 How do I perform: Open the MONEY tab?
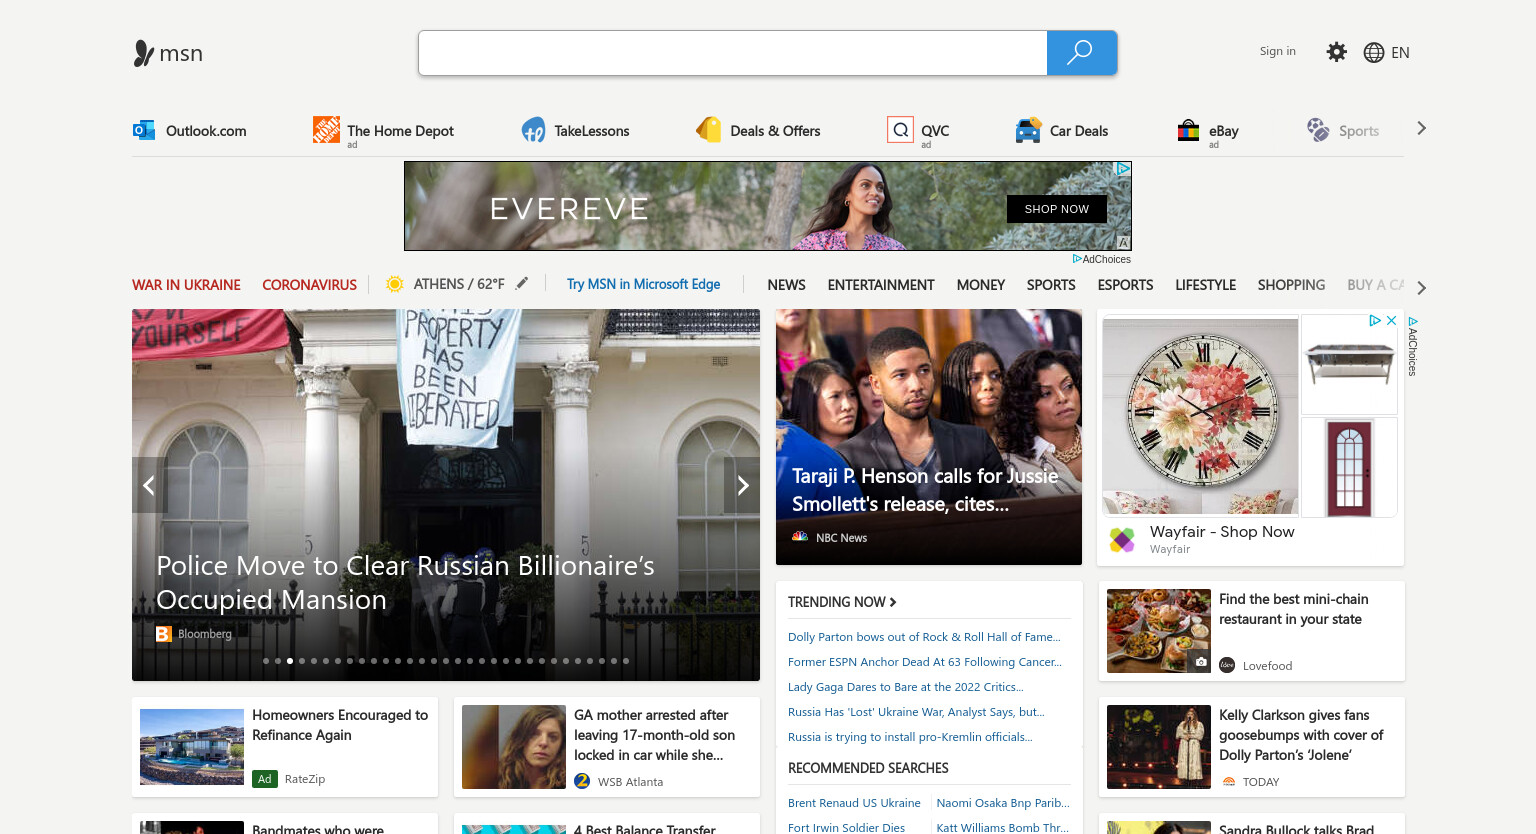pyautogui.click(x=981, y=285)
